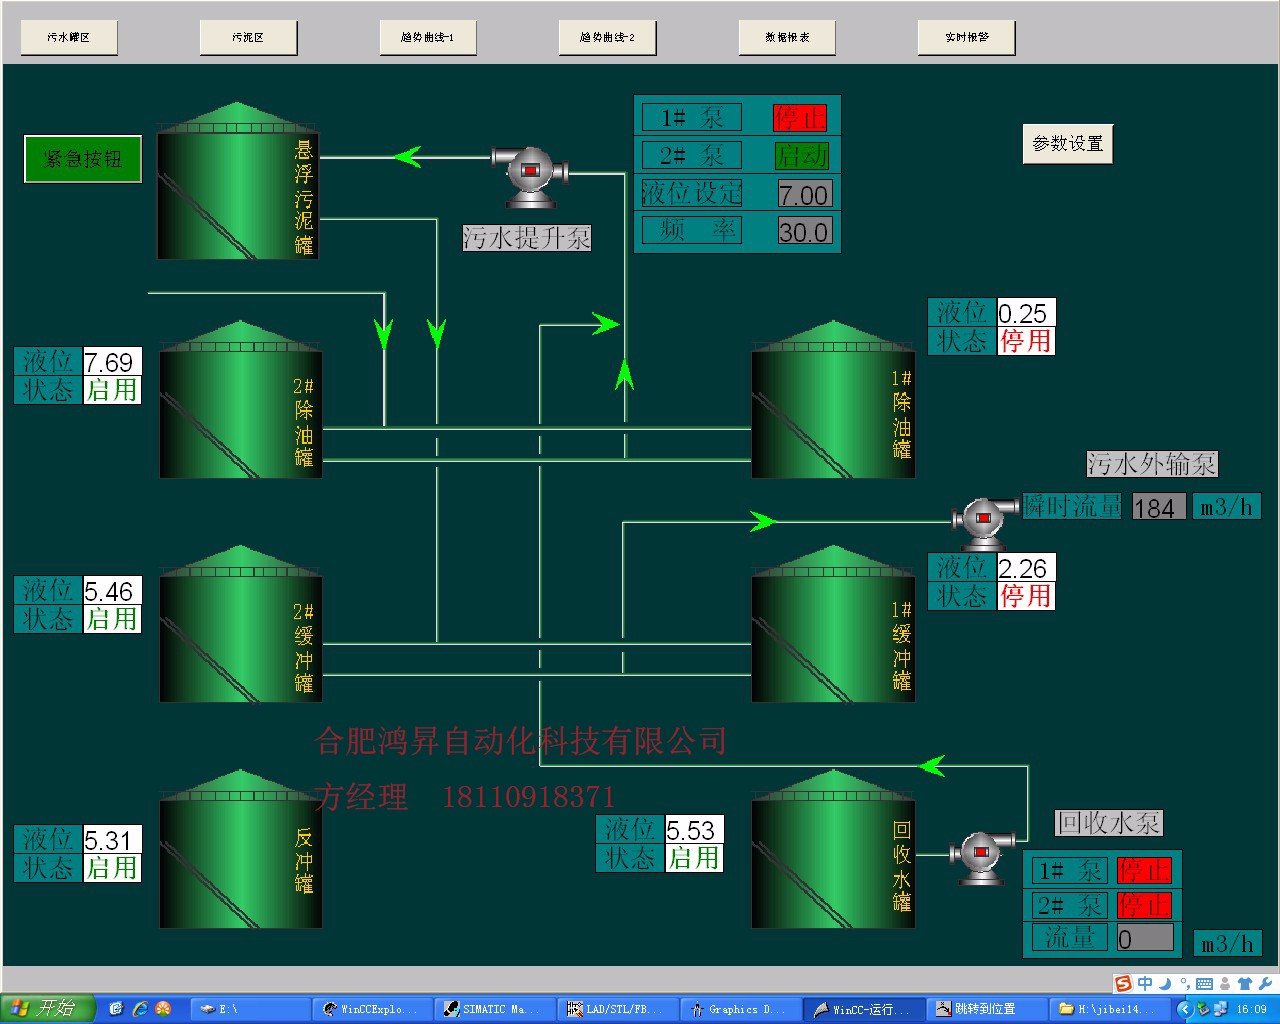Open the 参数设置 parameter settings
This screenshot has height=1024, width=1280.
1067,144
